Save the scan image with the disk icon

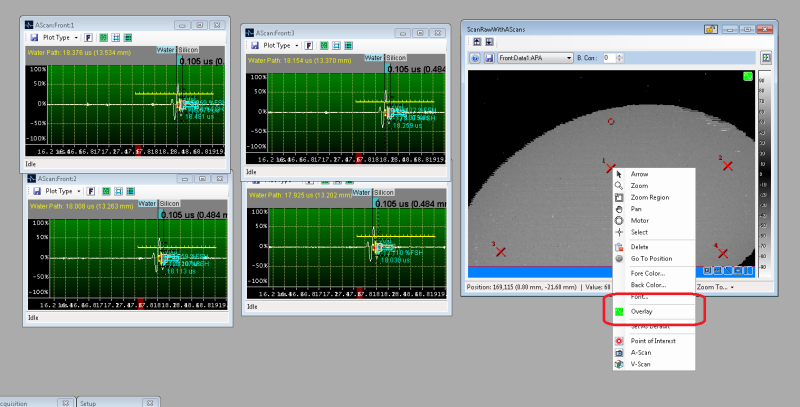(x=489, y=58)
